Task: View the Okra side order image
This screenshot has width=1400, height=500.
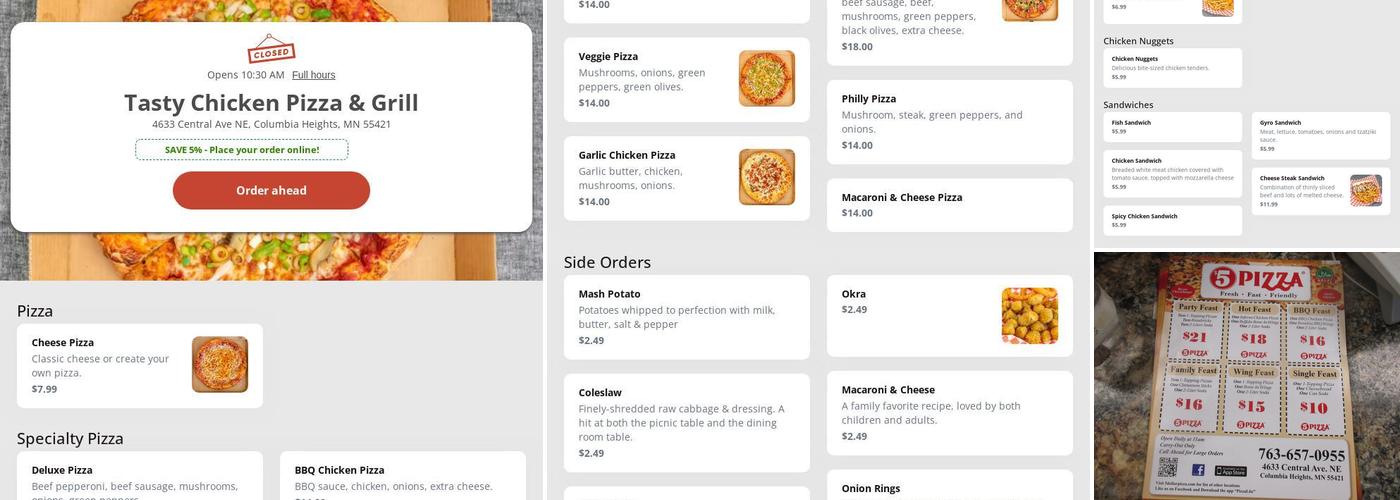Action: point(1030,316)
